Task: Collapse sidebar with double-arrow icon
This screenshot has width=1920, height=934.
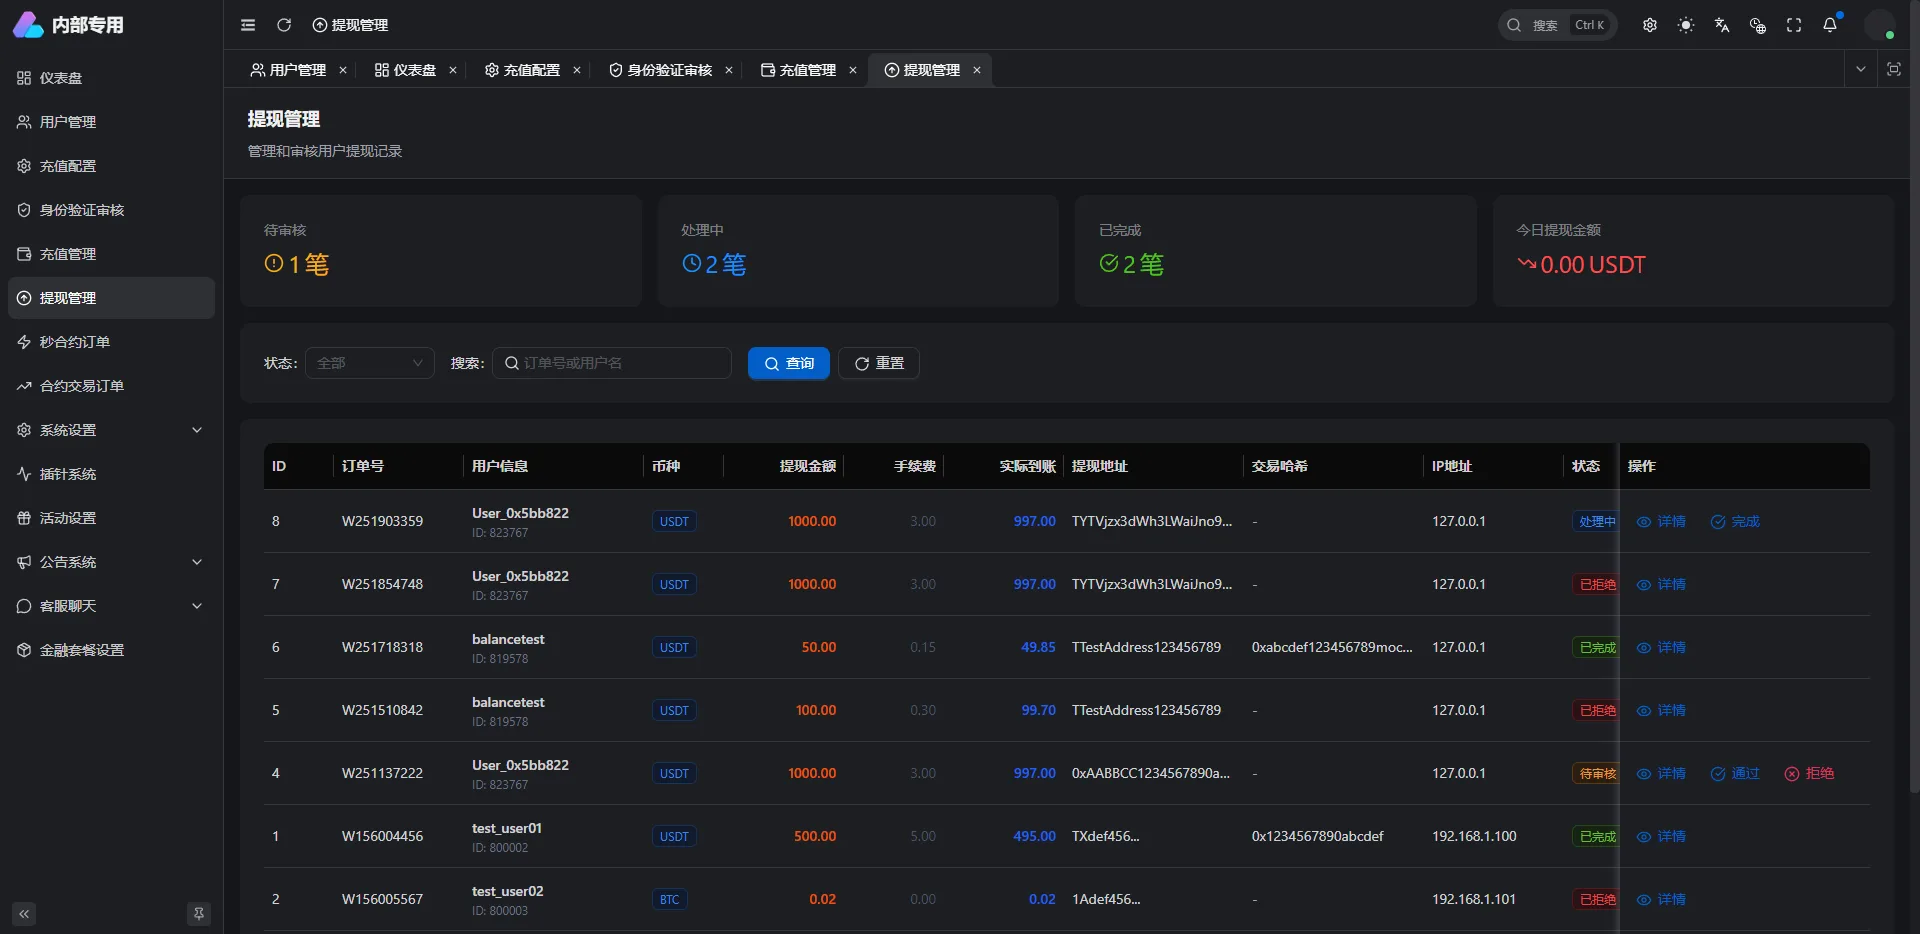Action: [24, 913]
